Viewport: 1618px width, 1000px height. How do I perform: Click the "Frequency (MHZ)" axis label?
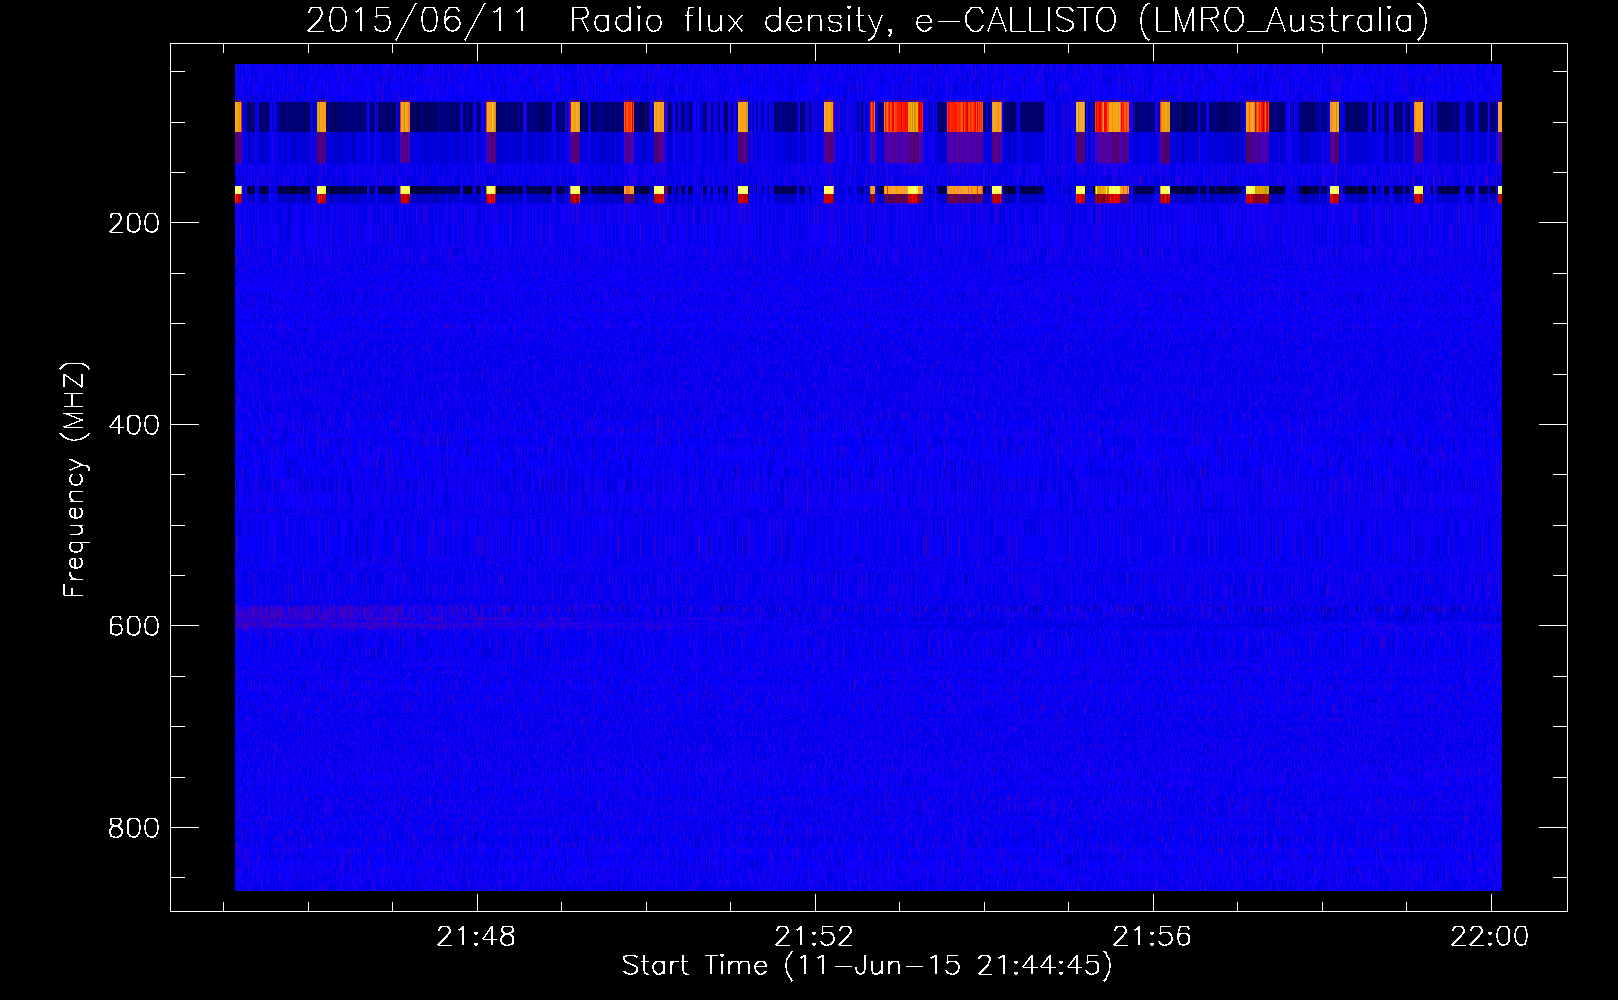tap(75, 479)
